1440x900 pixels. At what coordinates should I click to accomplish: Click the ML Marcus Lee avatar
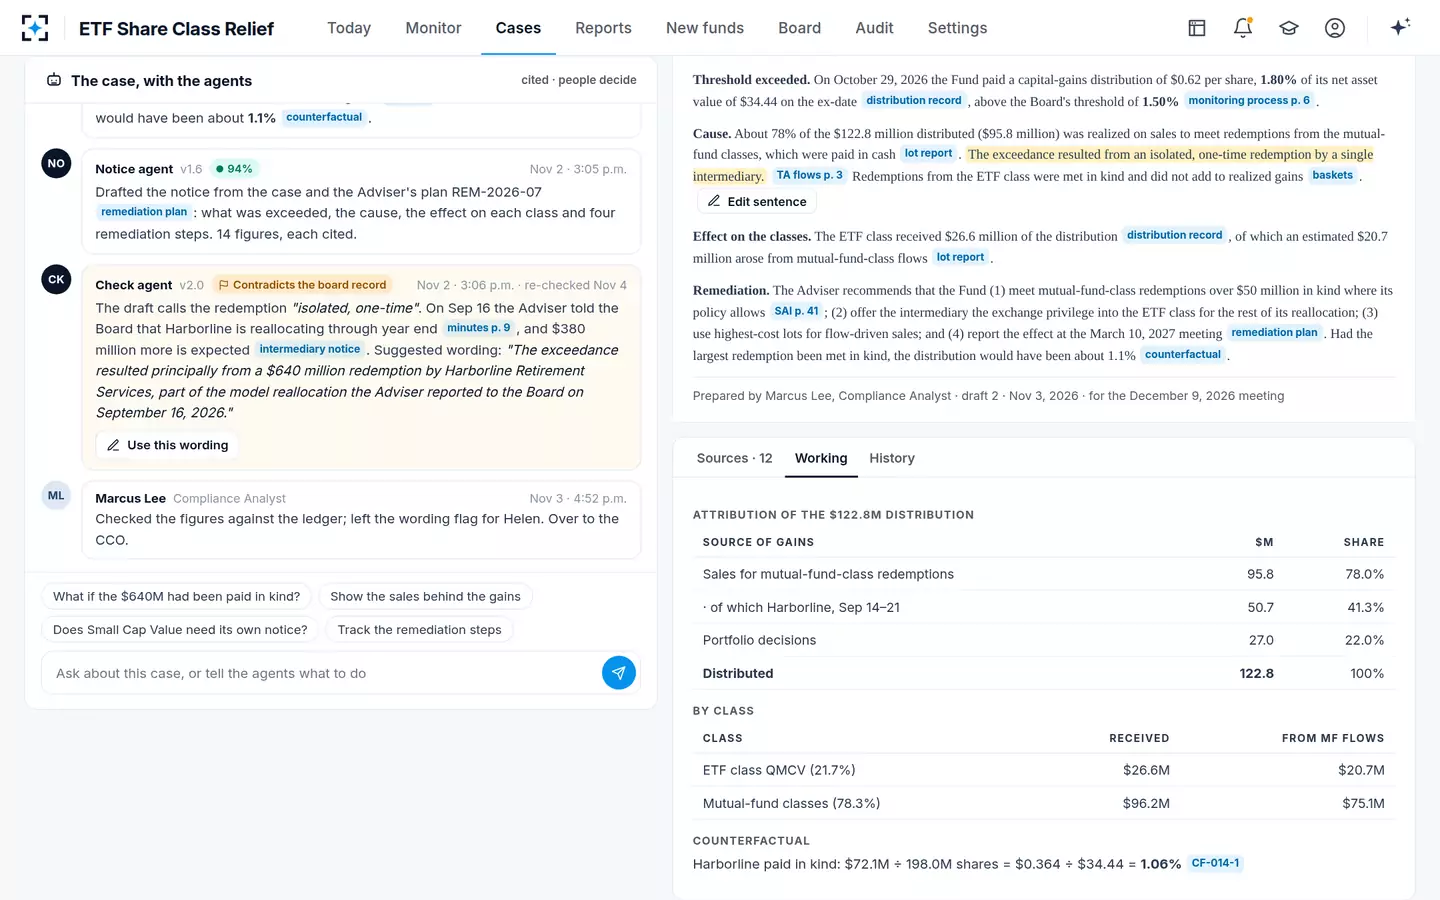click(56, 495)
